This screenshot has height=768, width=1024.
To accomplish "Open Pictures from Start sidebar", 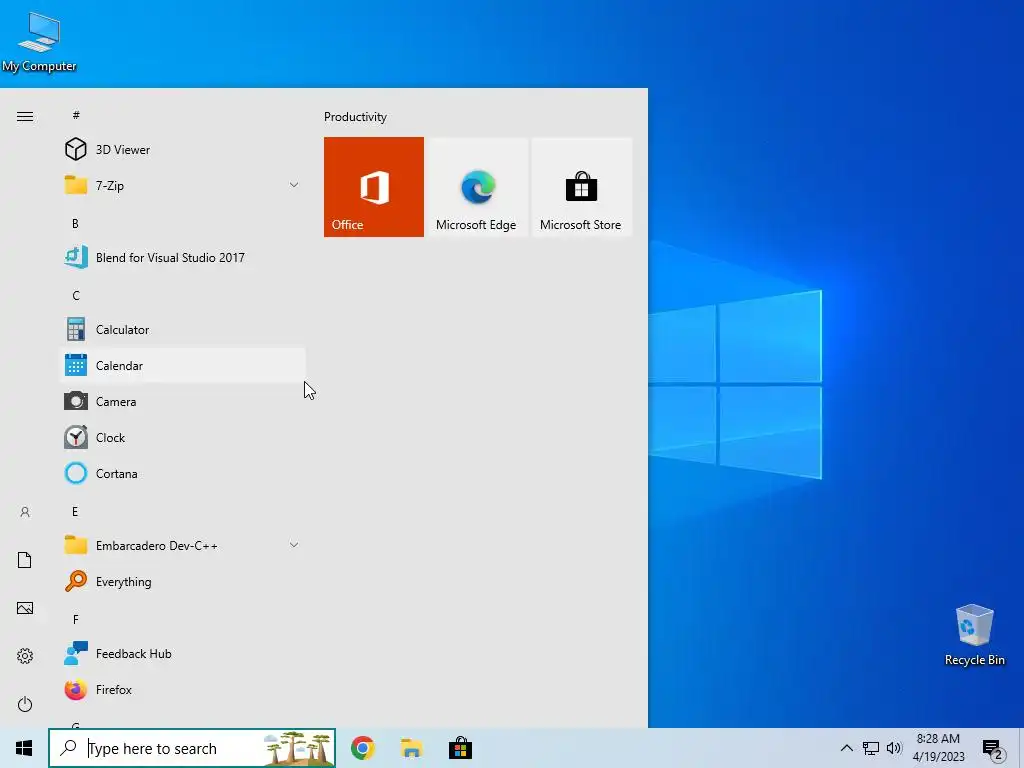I will pyautogui.click(x=25, y=608).
